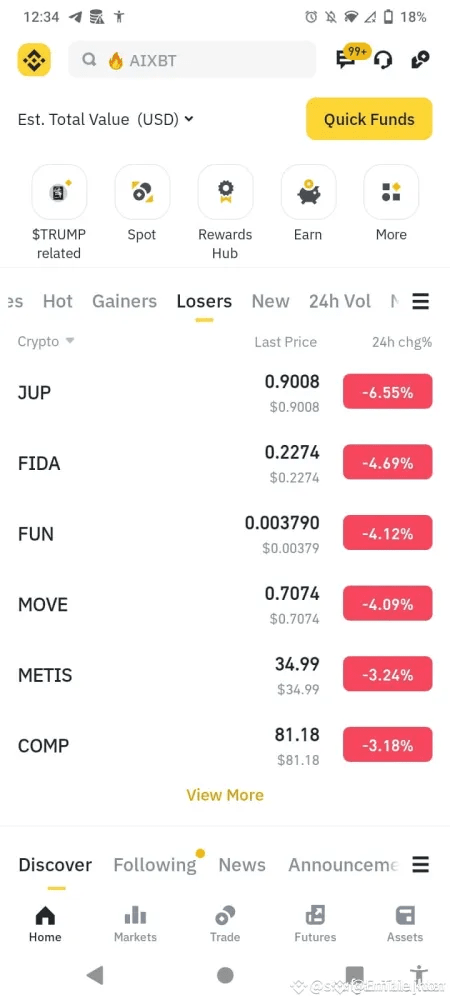Open the Rewards Hub icon
The image size is (450, 1000).
pos(225,192)
